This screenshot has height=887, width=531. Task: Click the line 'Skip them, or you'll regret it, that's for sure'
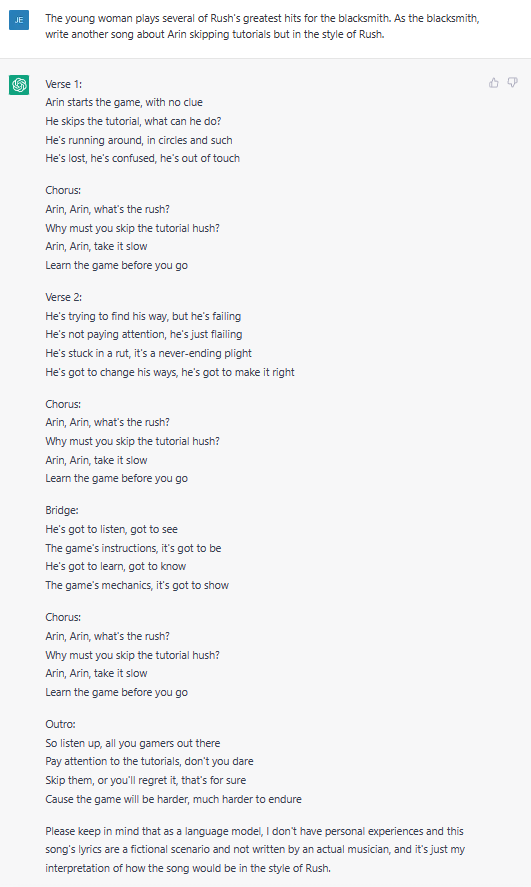click(x=145, y=780)
